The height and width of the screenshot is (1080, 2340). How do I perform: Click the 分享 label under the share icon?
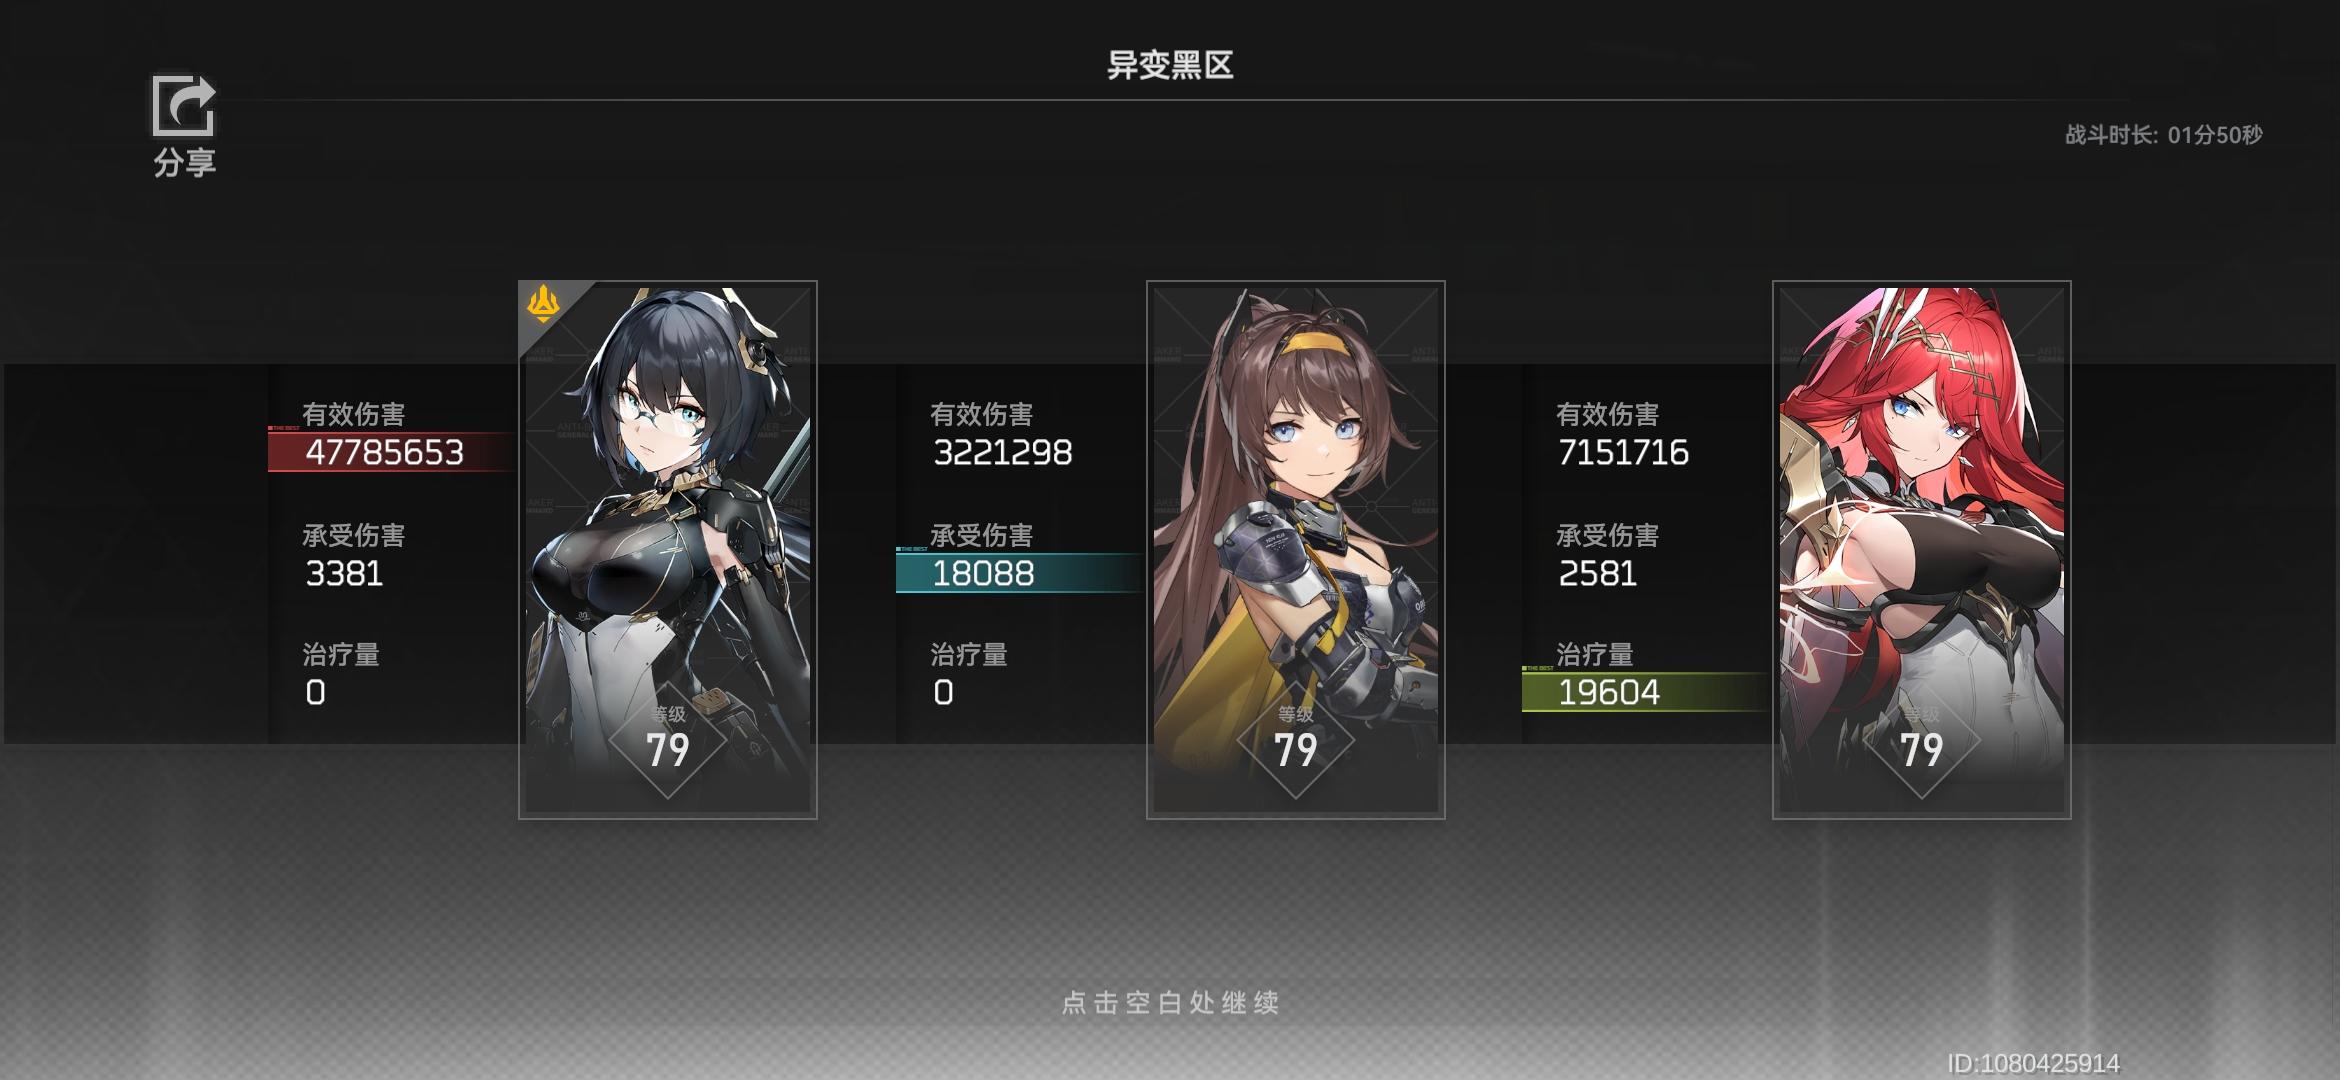click(x=184, y=162)
